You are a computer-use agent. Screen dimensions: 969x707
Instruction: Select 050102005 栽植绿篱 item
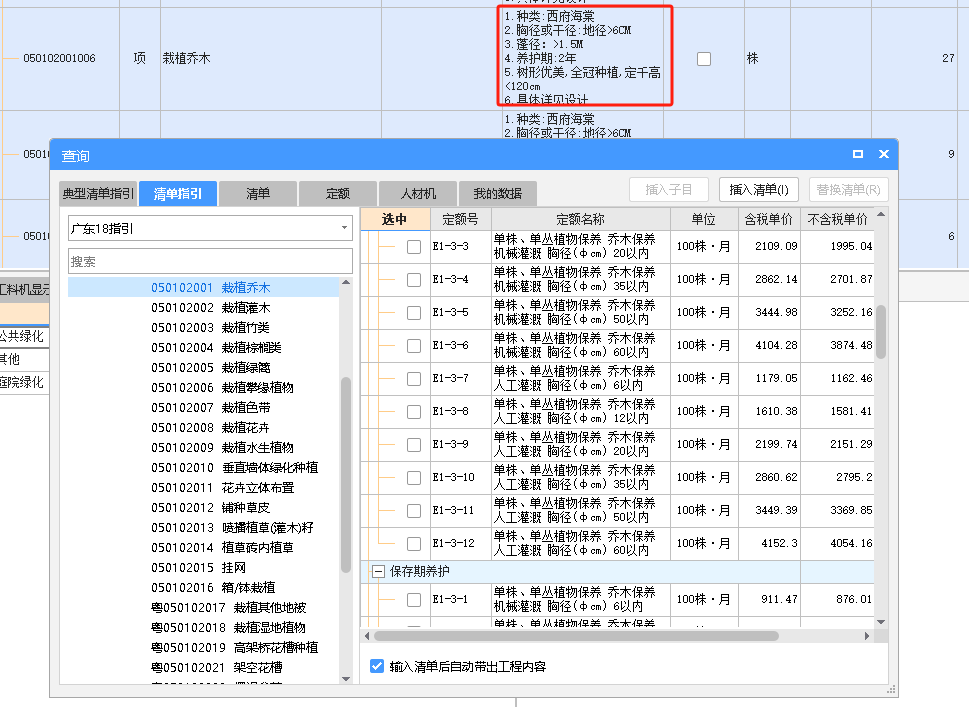click(x=211, y=368)
